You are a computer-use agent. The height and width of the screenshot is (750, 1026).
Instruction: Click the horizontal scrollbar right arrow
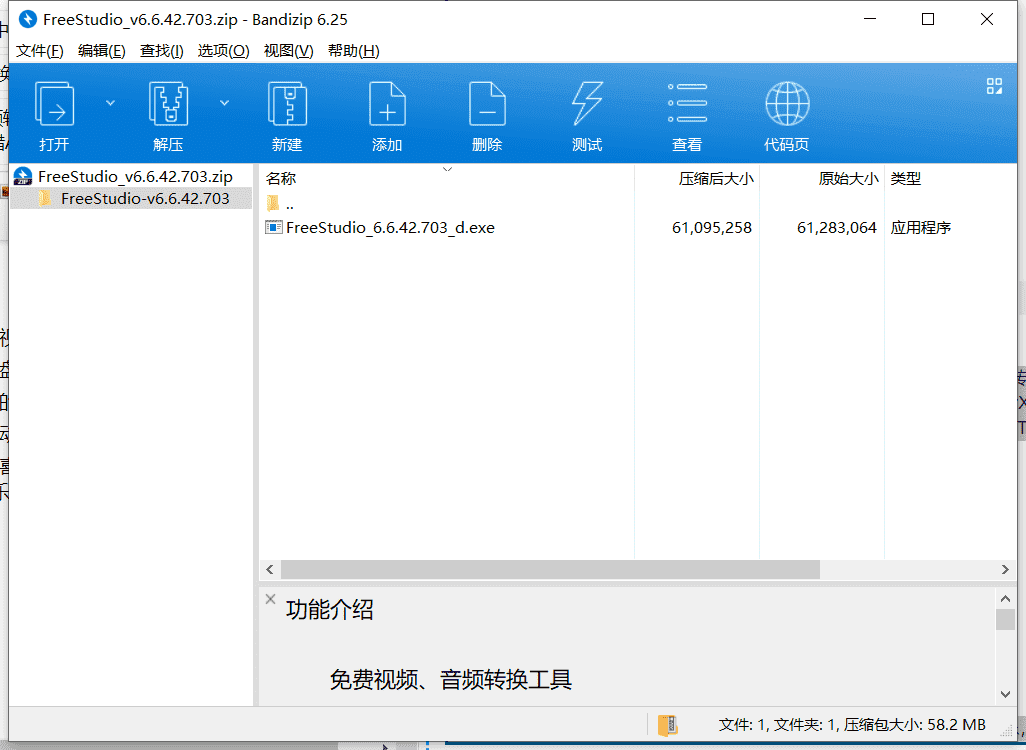[x=1005, y=569]
